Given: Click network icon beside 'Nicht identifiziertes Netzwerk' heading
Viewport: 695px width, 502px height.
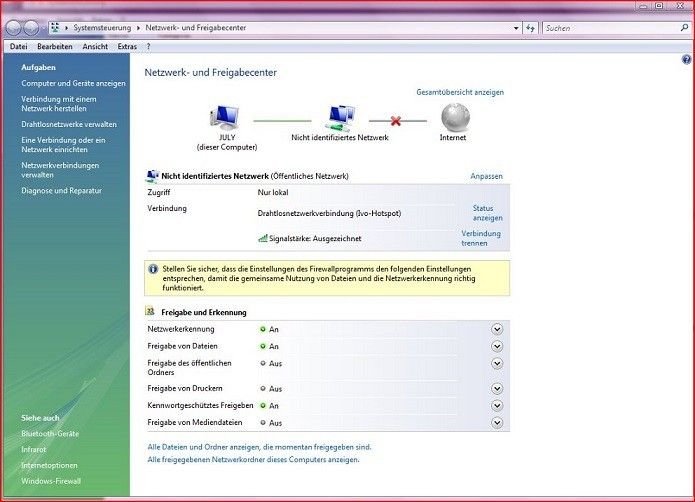Looking at the screenshot, I should tap(152, 176).
